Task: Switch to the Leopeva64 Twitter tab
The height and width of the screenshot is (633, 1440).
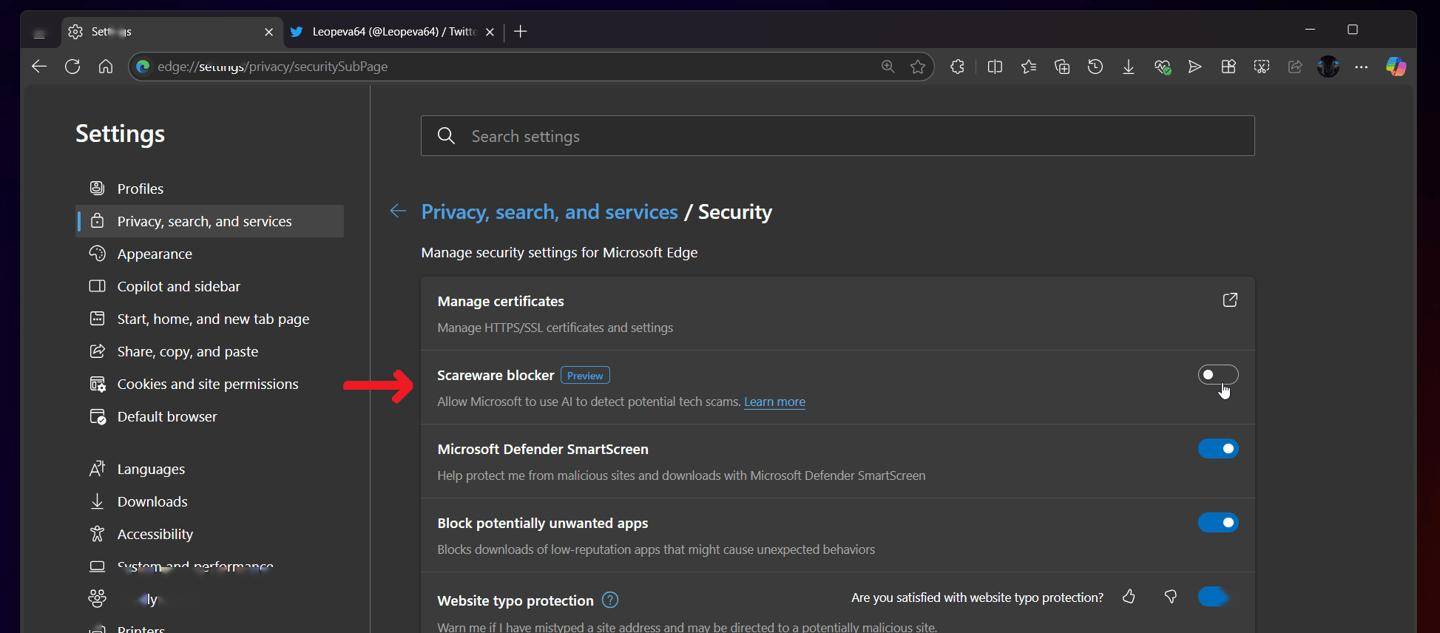Action: tap(393, 32)
